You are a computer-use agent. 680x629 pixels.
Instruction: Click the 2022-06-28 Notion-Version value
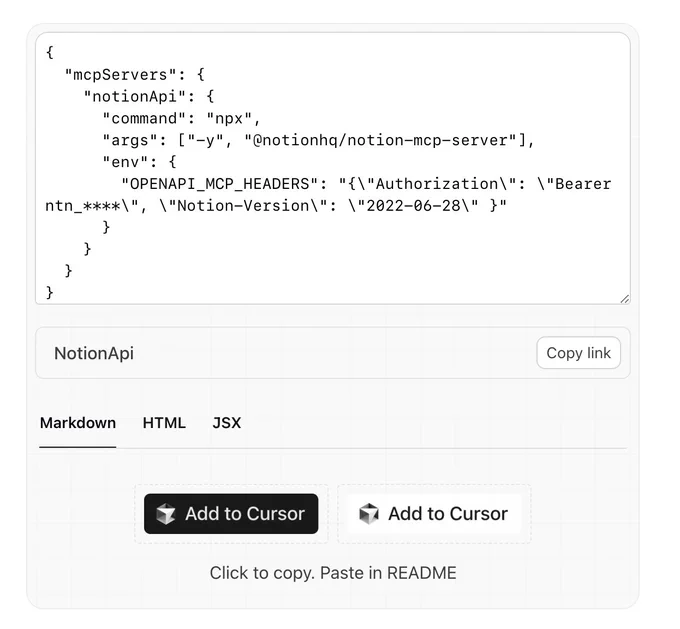coord(413,206)
